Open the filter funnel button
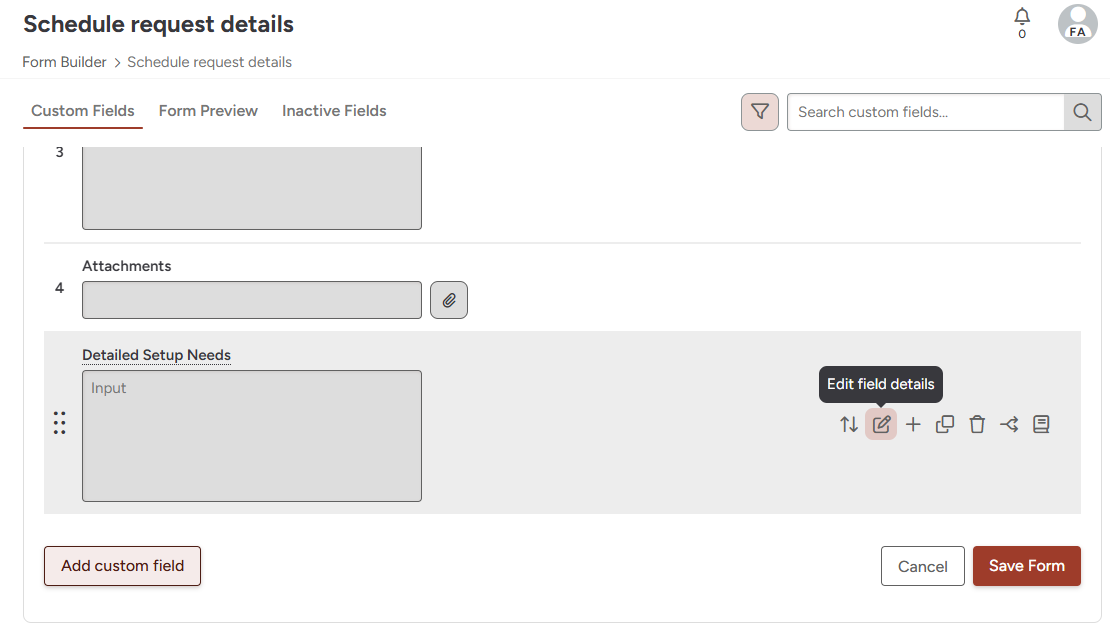 [760, 112]
